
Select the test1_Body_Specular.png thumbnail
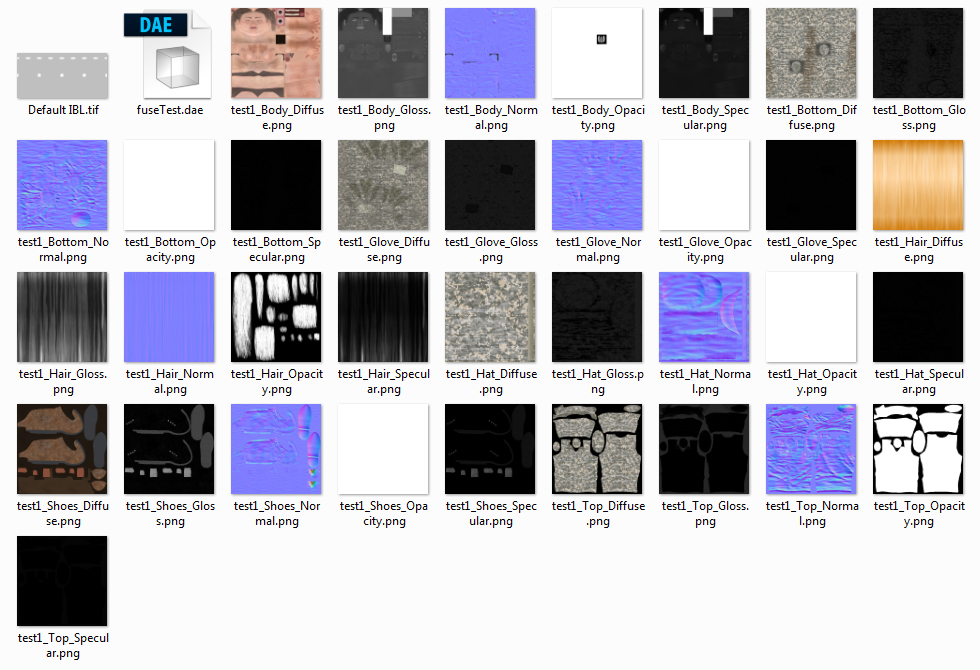point(704,53)
